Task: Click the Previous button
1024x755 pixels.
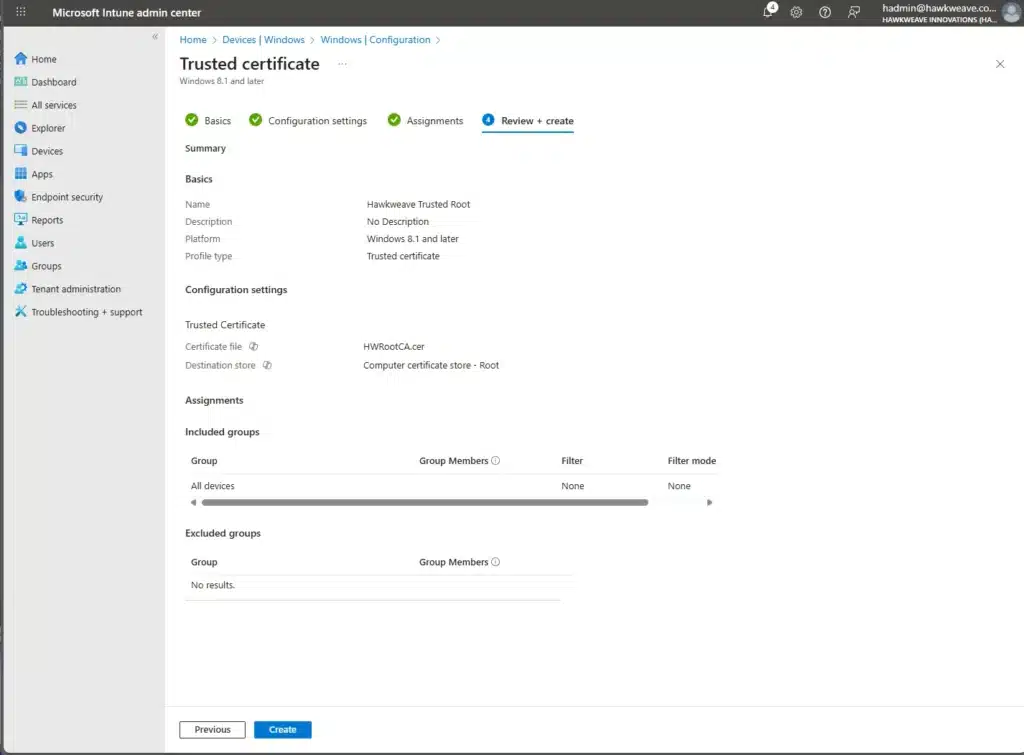Action: click(212, 730)
